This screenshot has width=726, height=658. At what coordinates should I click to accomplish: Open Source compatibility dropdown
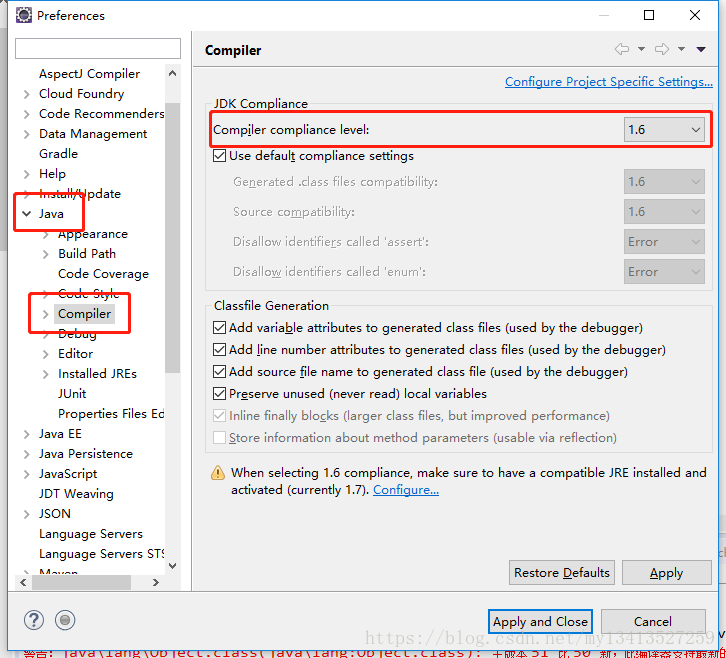point(664,212)
